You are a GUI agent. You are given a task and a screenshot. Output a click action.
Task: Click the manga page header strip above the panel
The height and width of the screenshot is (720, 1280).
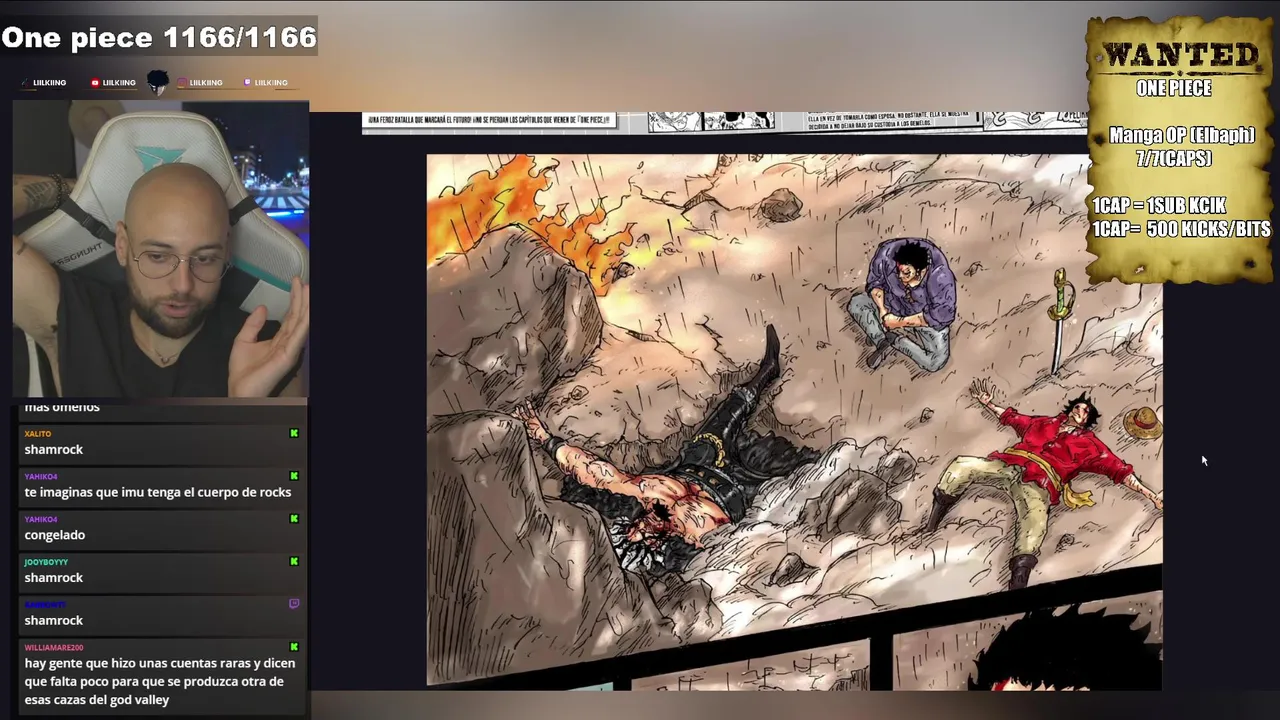coord(724,121)
